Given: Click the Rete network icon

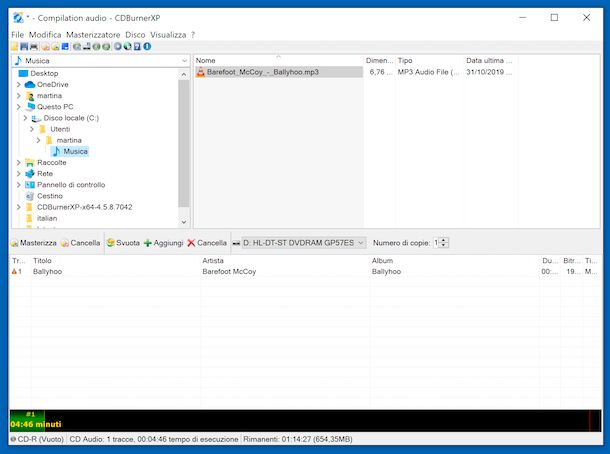Looking at the screenshot, I should [30, 174].
